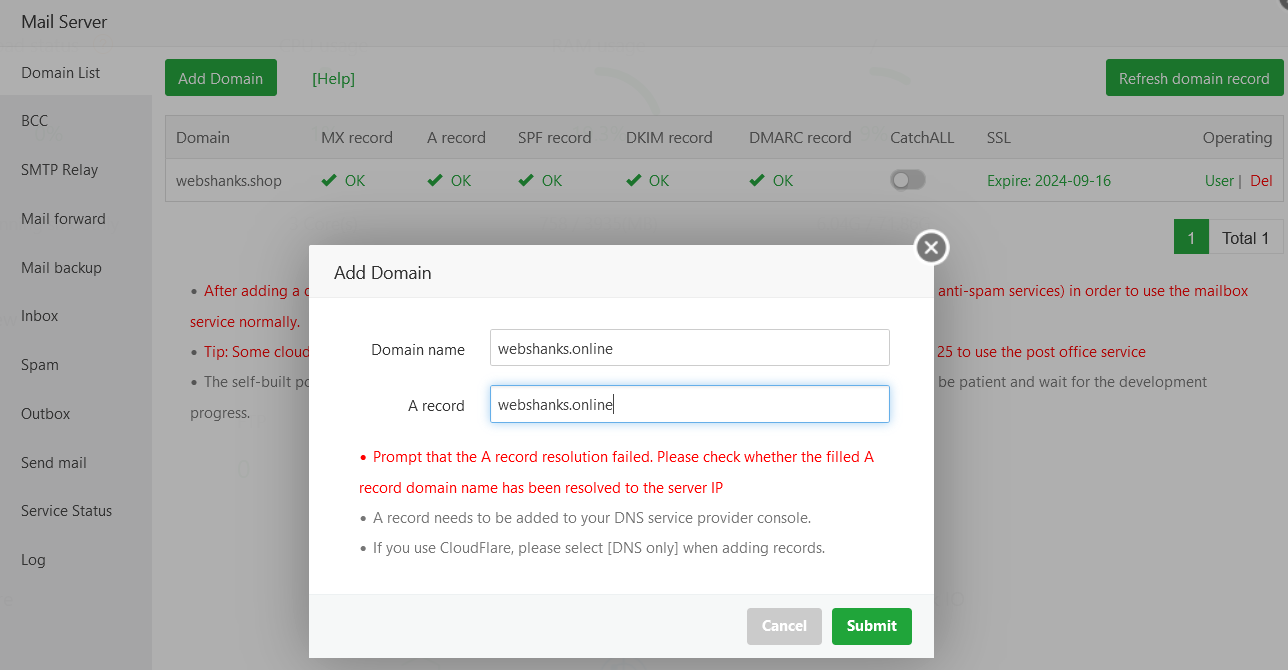Click the SPF record column header

click(x=555, y=138)
